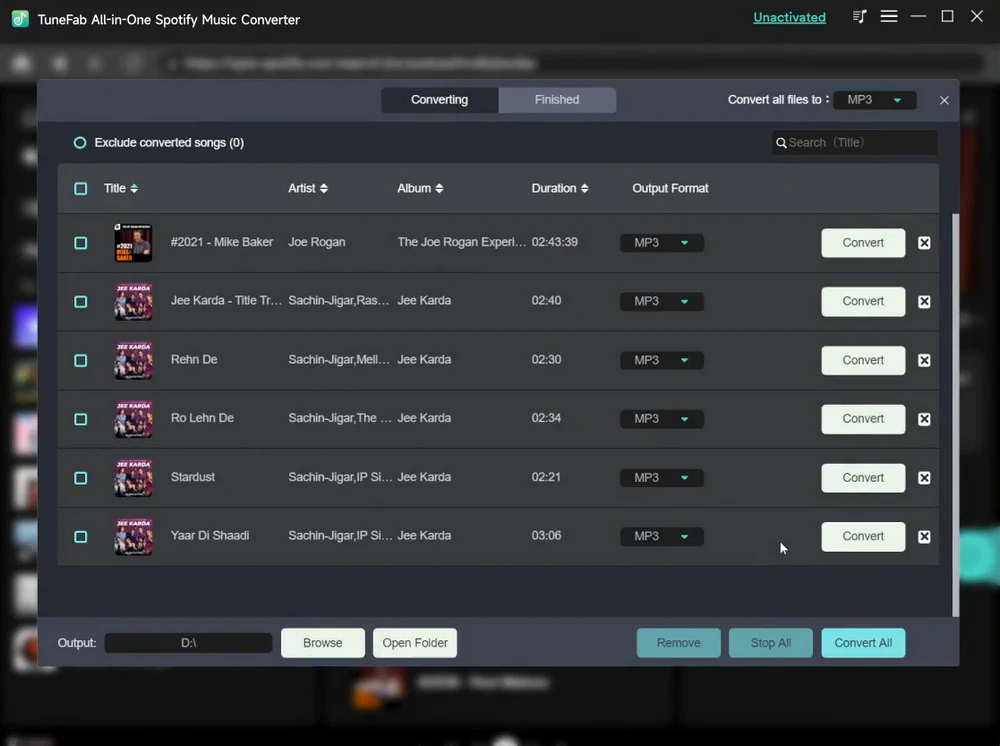Click the Jee Karda - Title Track album thumbnail

click(x=133, y=302)
